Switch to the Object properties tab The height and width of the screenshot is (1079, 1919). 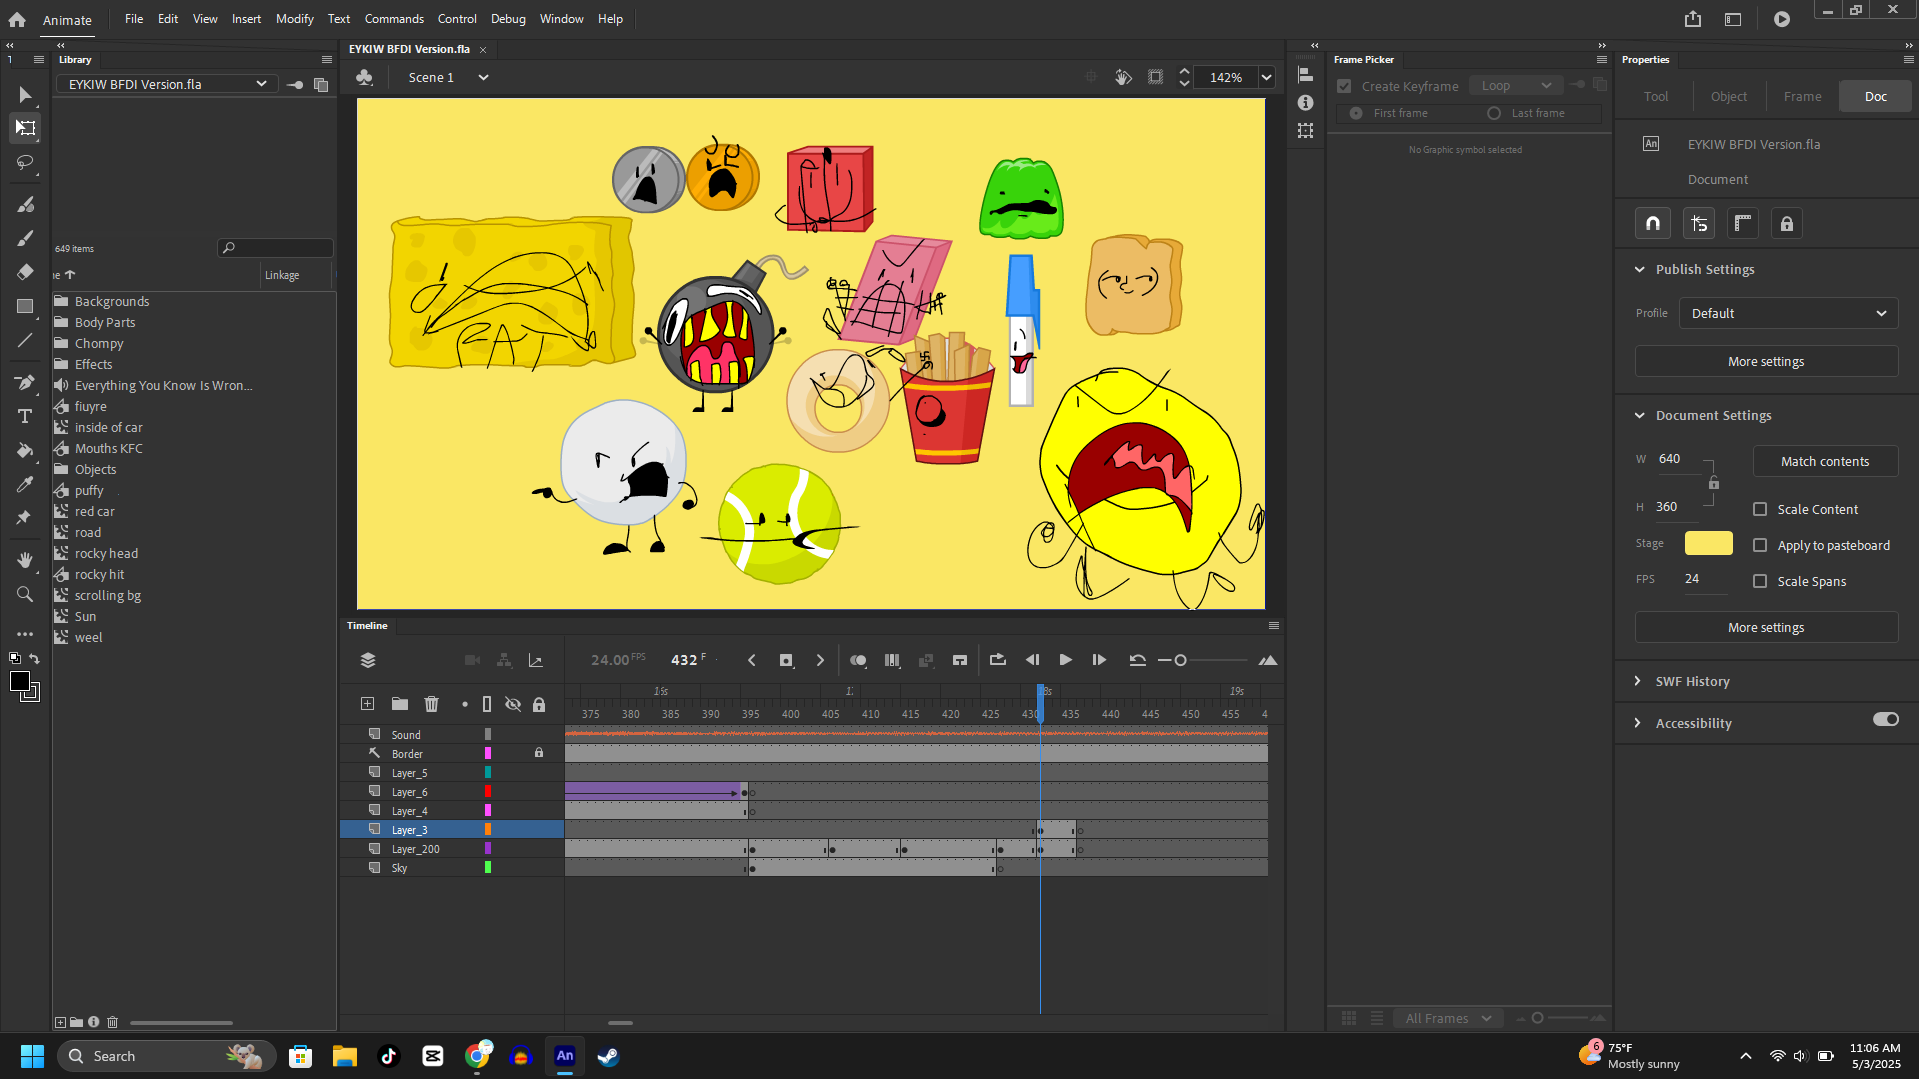(1729, 97)
